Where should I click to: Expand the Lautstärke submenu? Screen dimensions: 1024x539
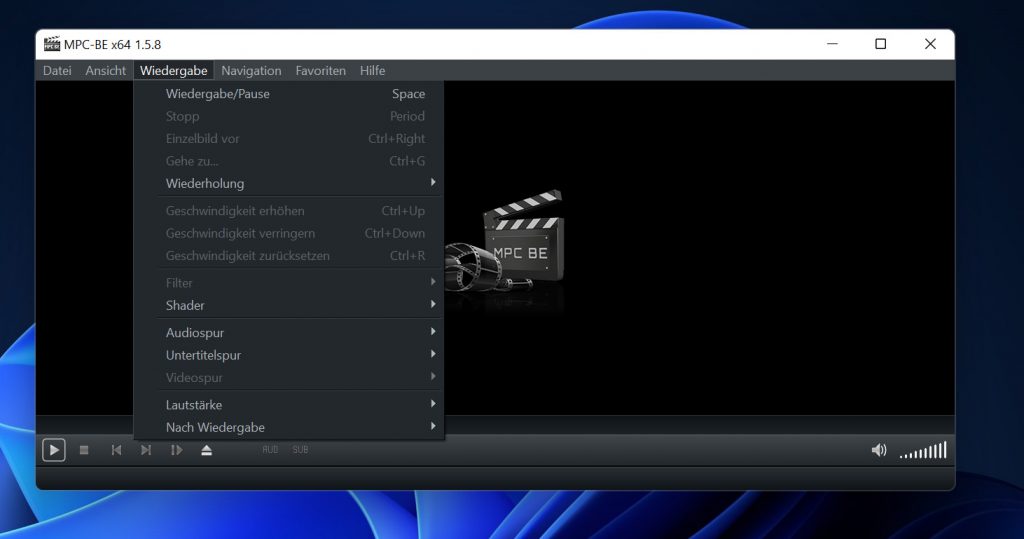[289, 405]
